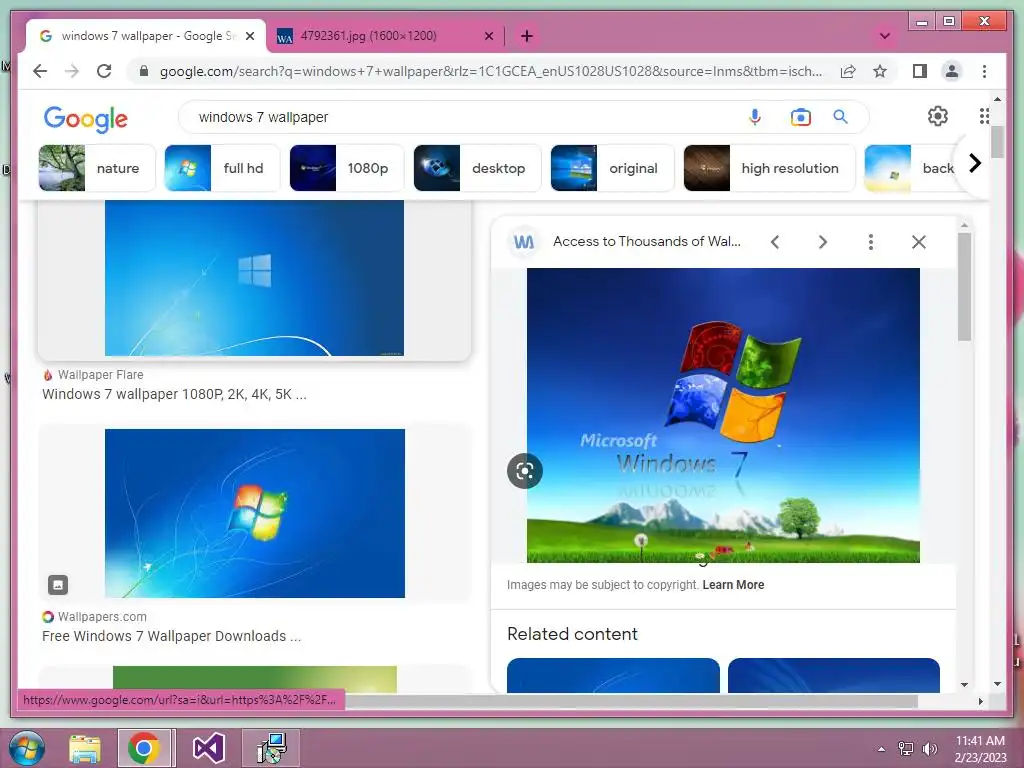The height and width of the screenshot is (768, 1024).
Task: Click the page vertical scrollbar thumb
Action: point(997,142)
